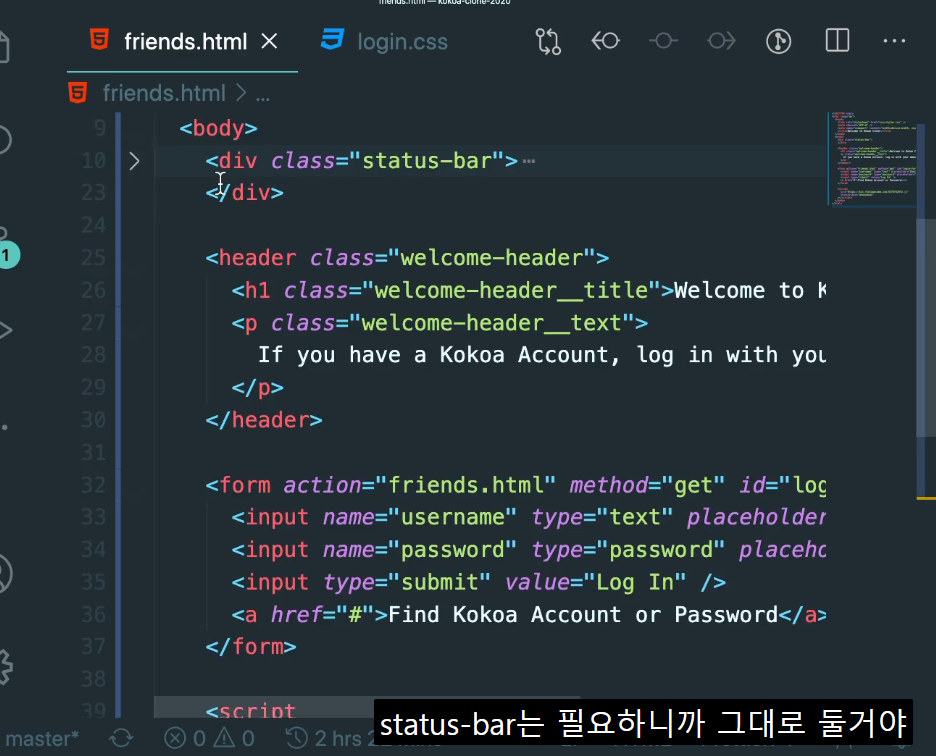Split the editor to the right

[x=837, y=41]
